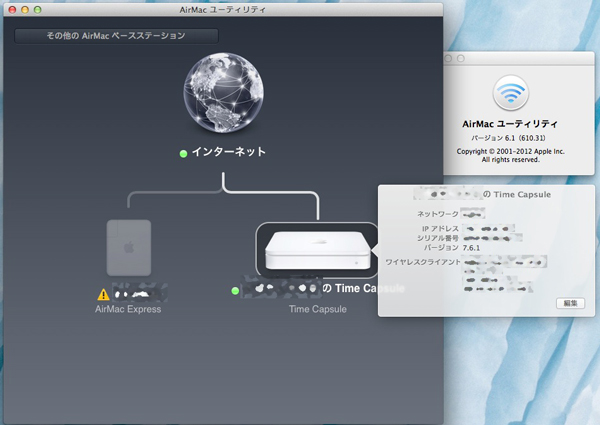Click the の Time Capsule title in the popup

[517, 194]
